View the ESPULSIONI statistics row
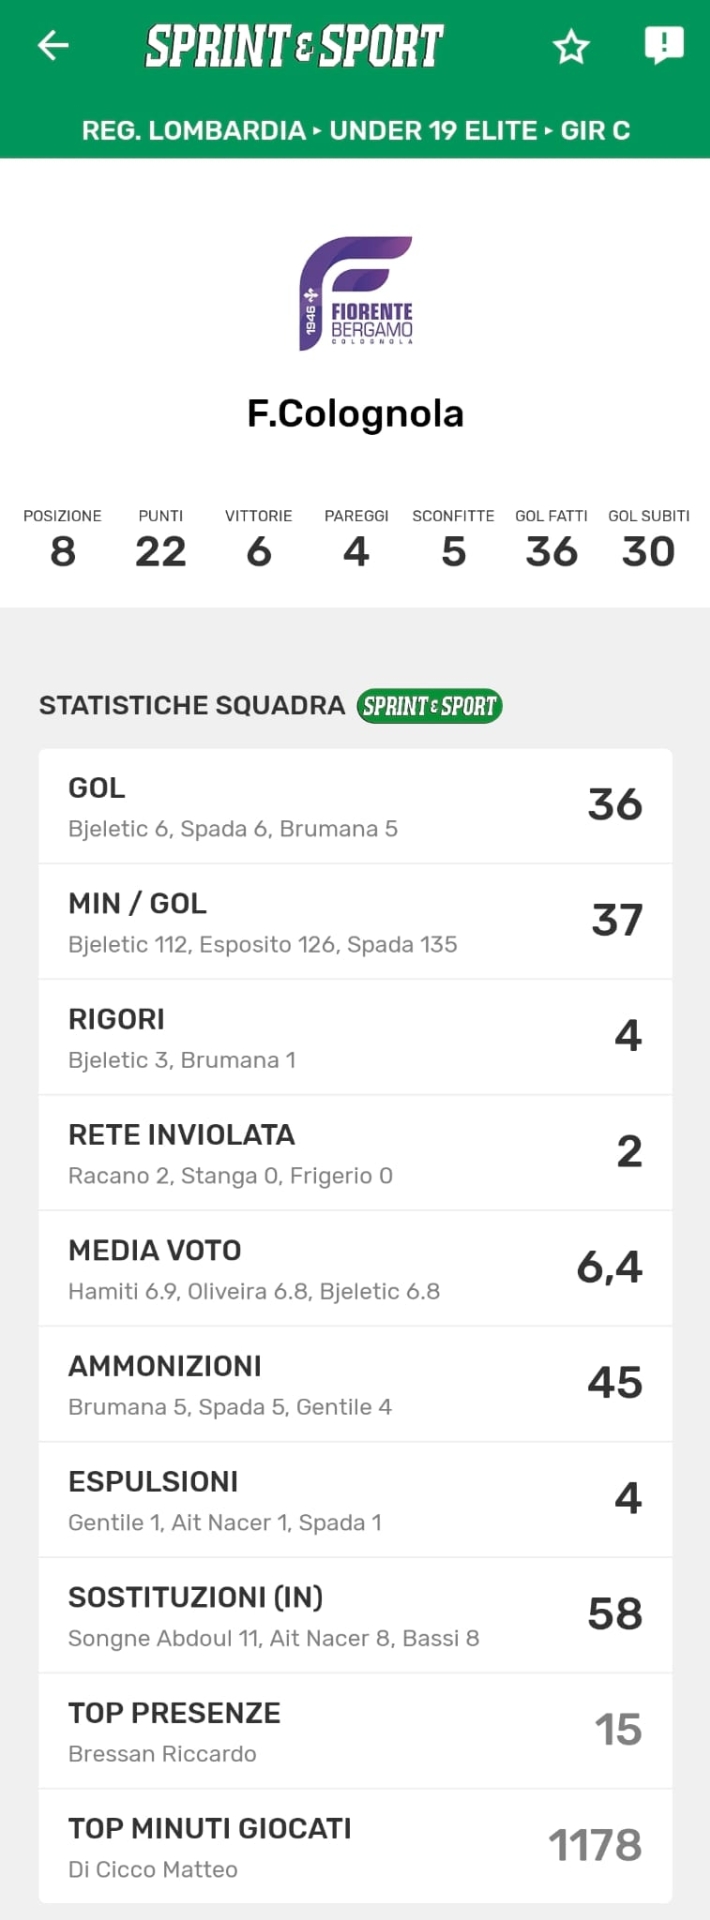710x1920 pixels. [x=355, y=1500]
